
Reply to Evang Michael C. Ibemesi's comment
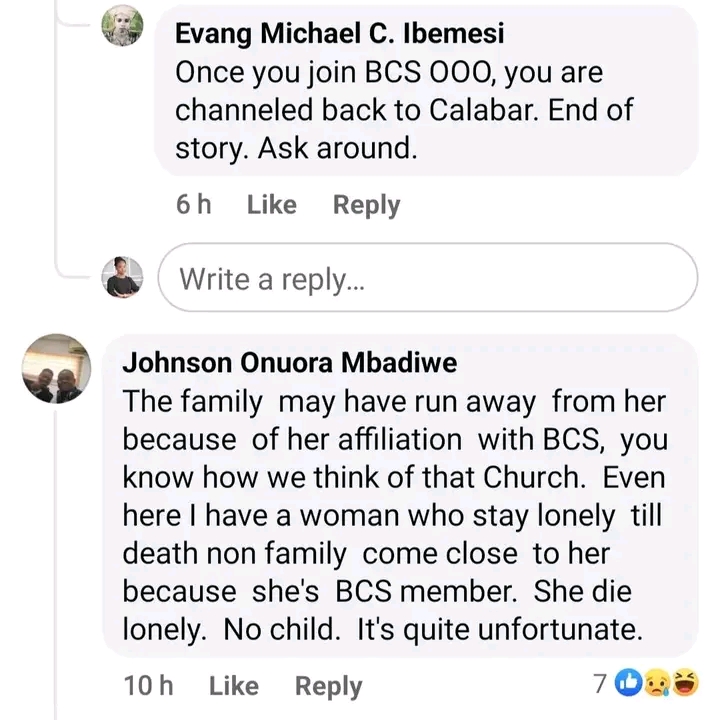click(366, 205)
